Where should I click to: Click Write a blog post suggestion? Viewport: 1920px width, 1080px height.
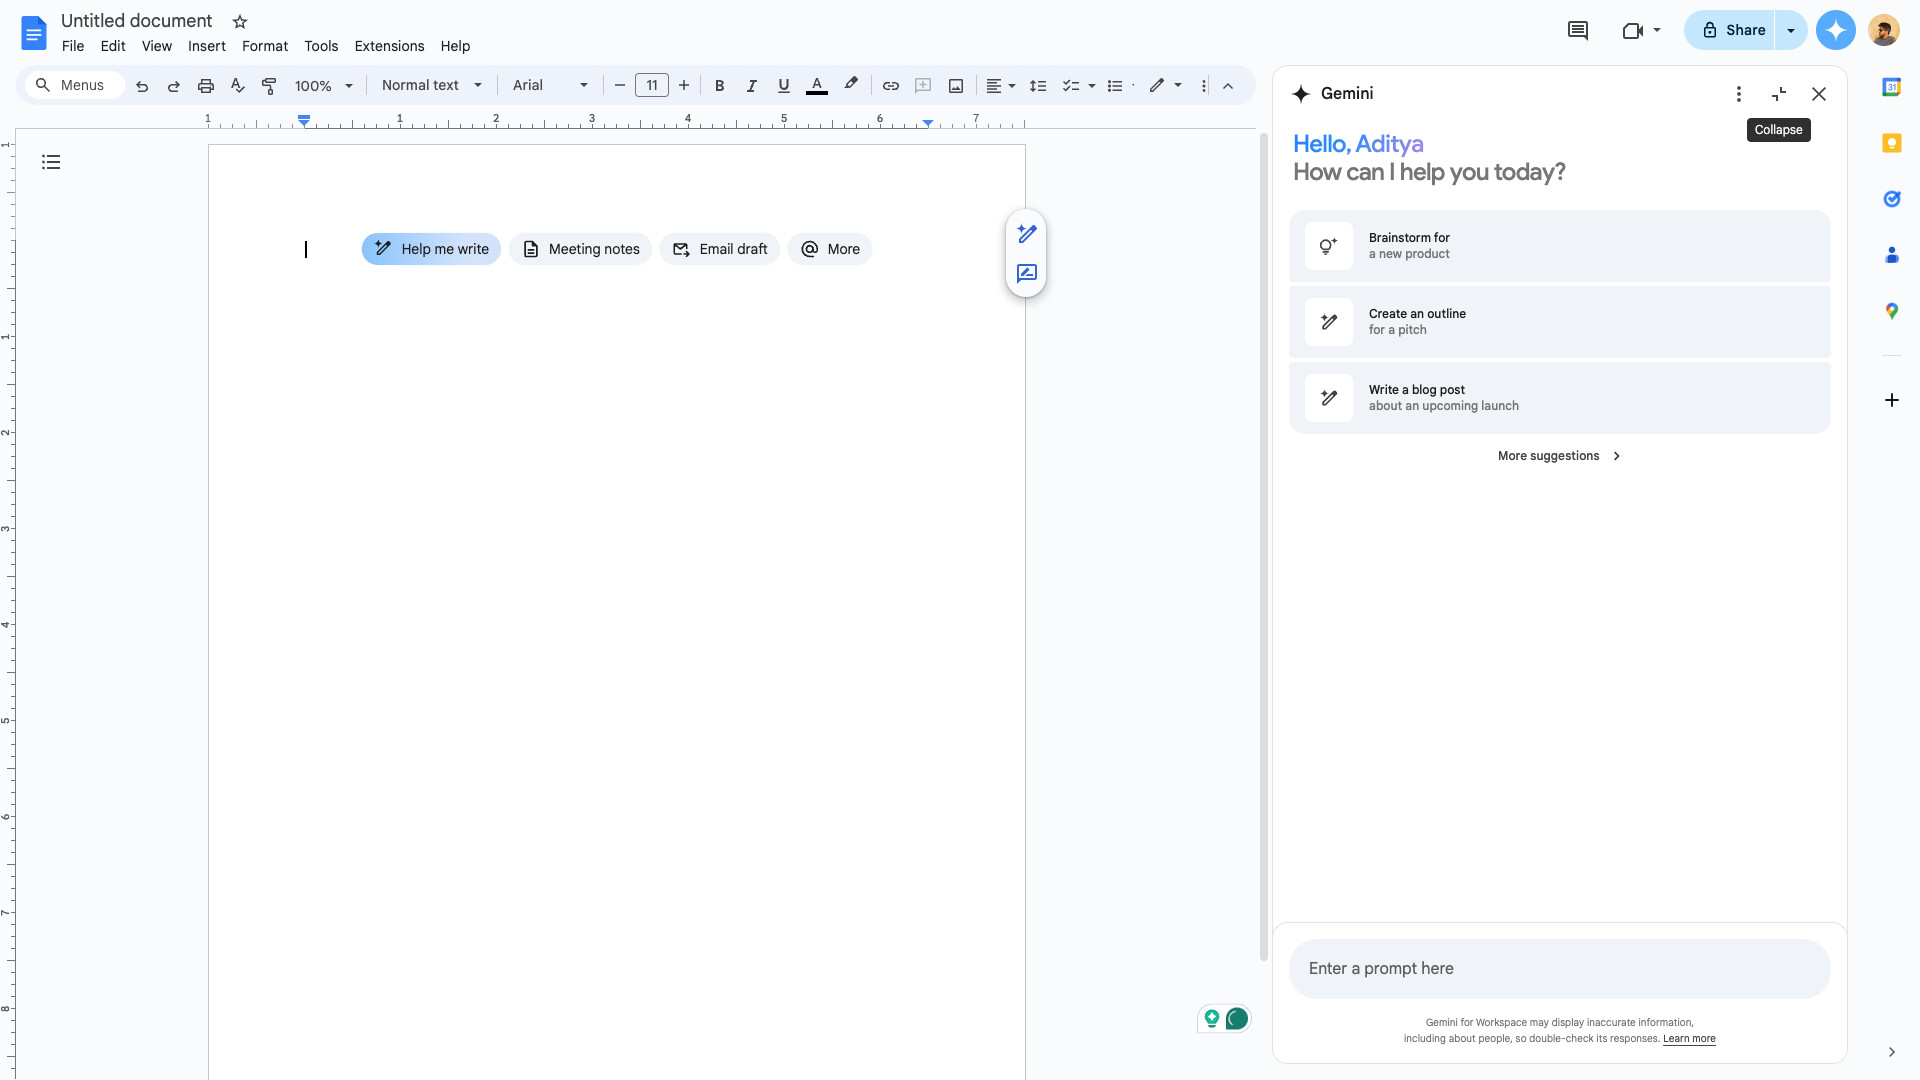[1560, 397]
